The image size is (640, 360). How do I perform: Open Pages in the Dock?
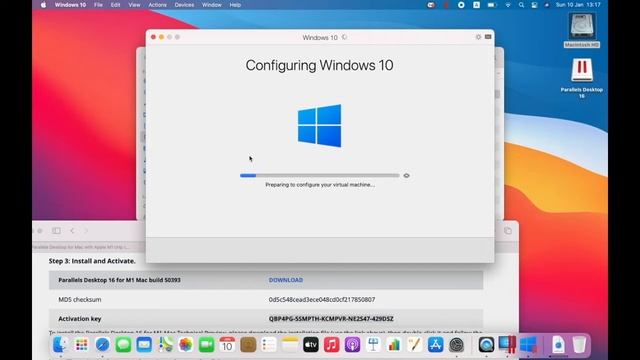(x=415, y=345)
